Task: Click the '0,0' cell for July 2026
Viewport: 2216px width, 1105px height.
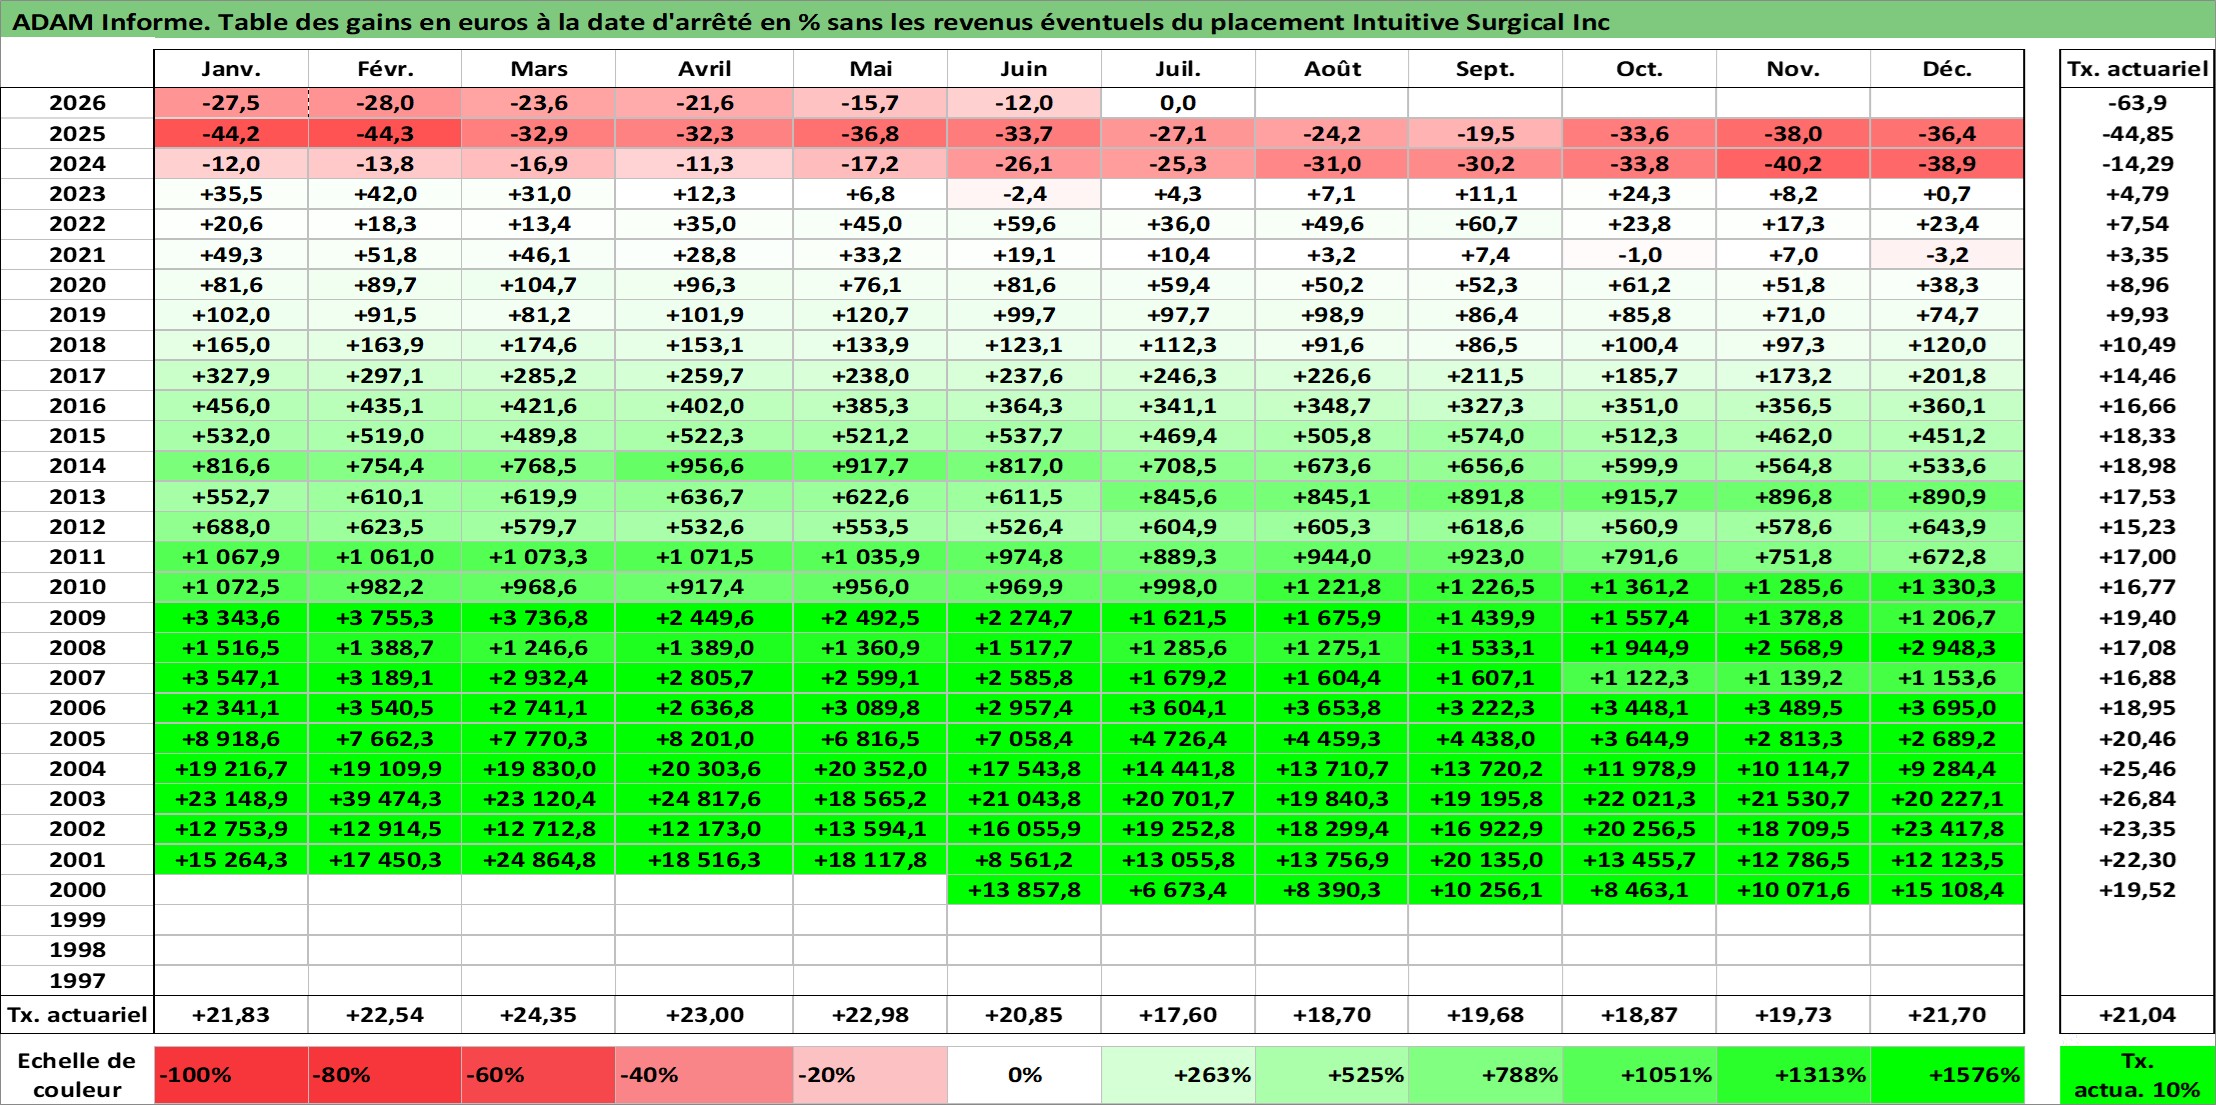Action: coord(1178,103)
